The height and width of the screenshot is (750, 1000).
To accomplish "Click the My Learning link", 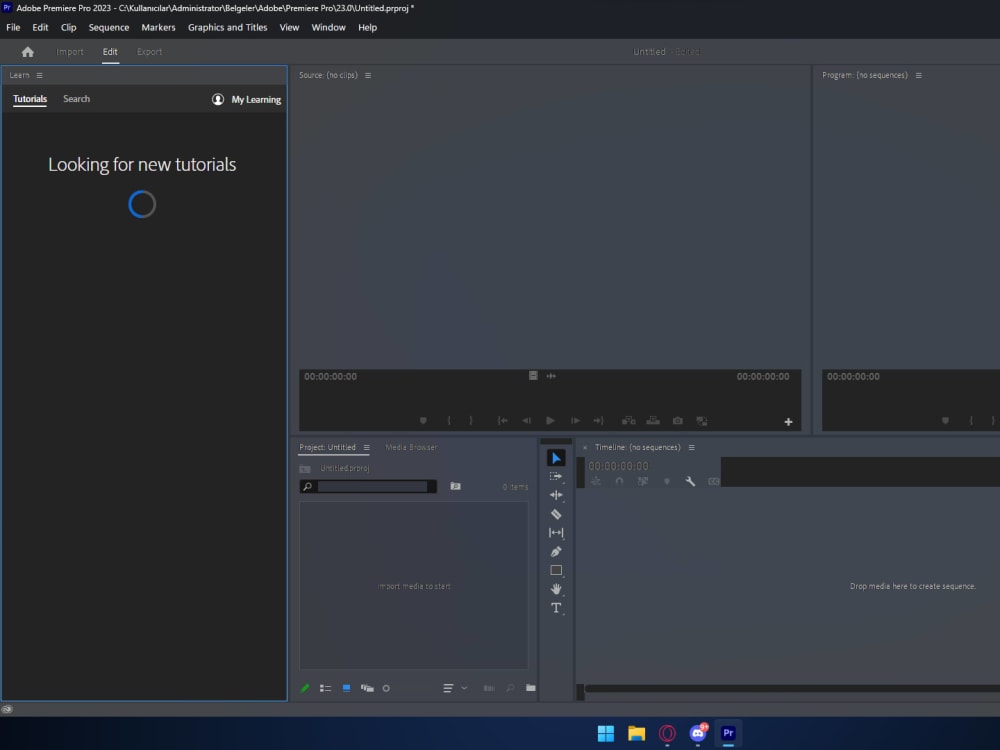I will [x=246, y=99].
